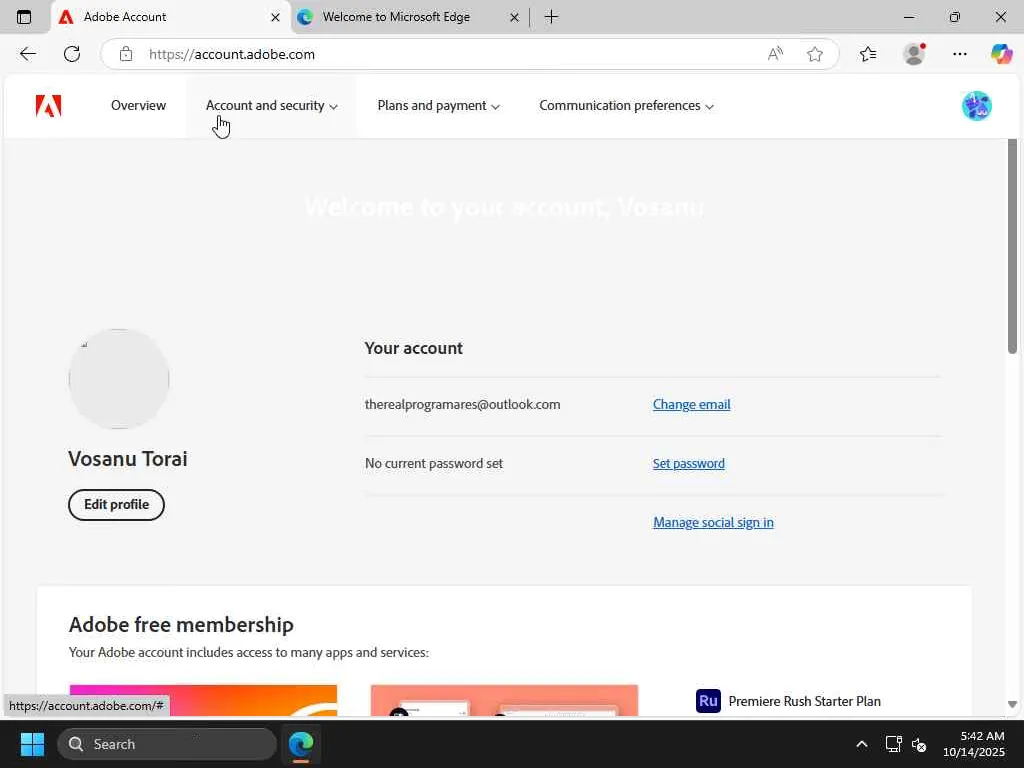
Task: Click the Edge icon in the taskbar
Action: (301, 744)
